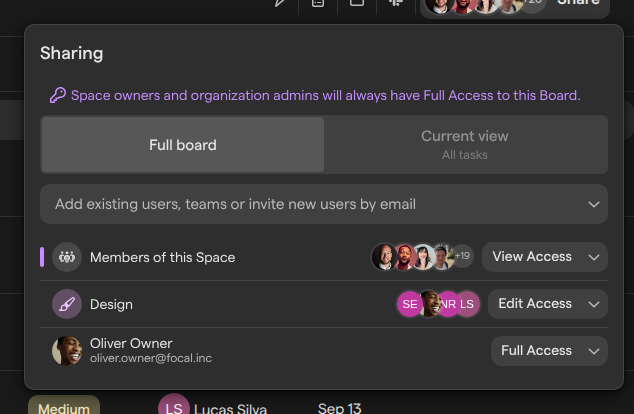Expand the add existing users dropdown chevron

[x=594, y=204]
